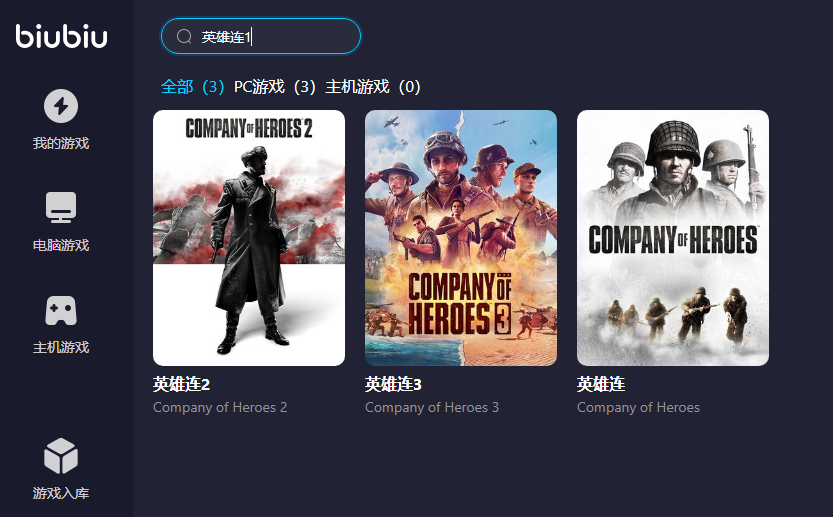Viewport: 833px width, 517px height.
Task: Click the search magnifier icon
Action: tap(184, 36)
